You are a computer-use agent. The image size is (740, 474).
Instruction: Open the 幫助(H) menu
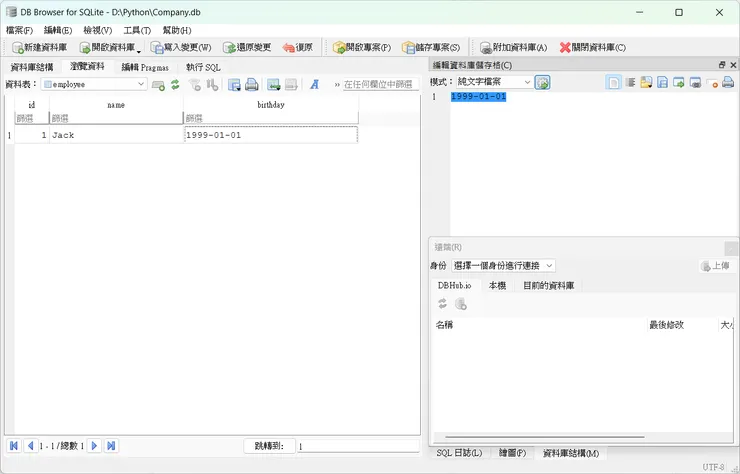pyautogui.click(x=177, y=30)
